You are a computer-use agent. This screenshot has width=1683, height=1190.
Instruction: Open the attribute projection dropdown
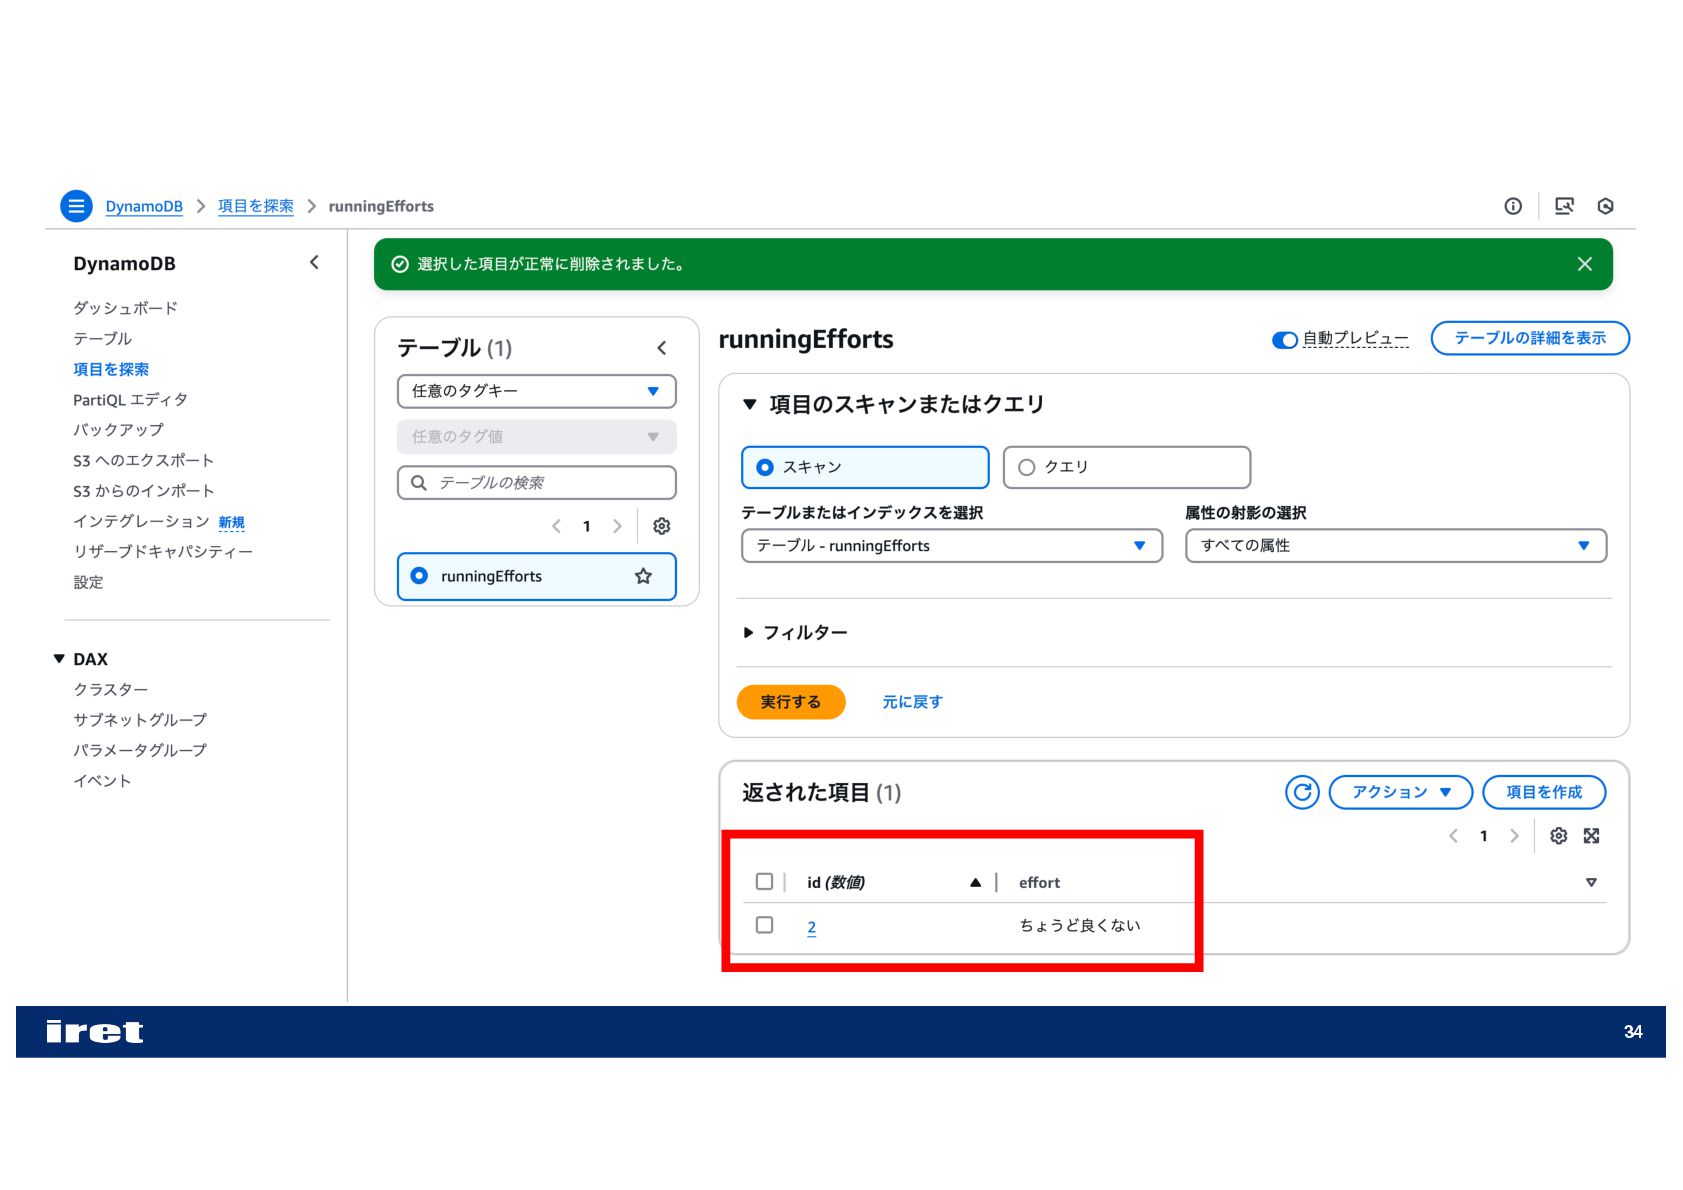tap(1396, 546)
